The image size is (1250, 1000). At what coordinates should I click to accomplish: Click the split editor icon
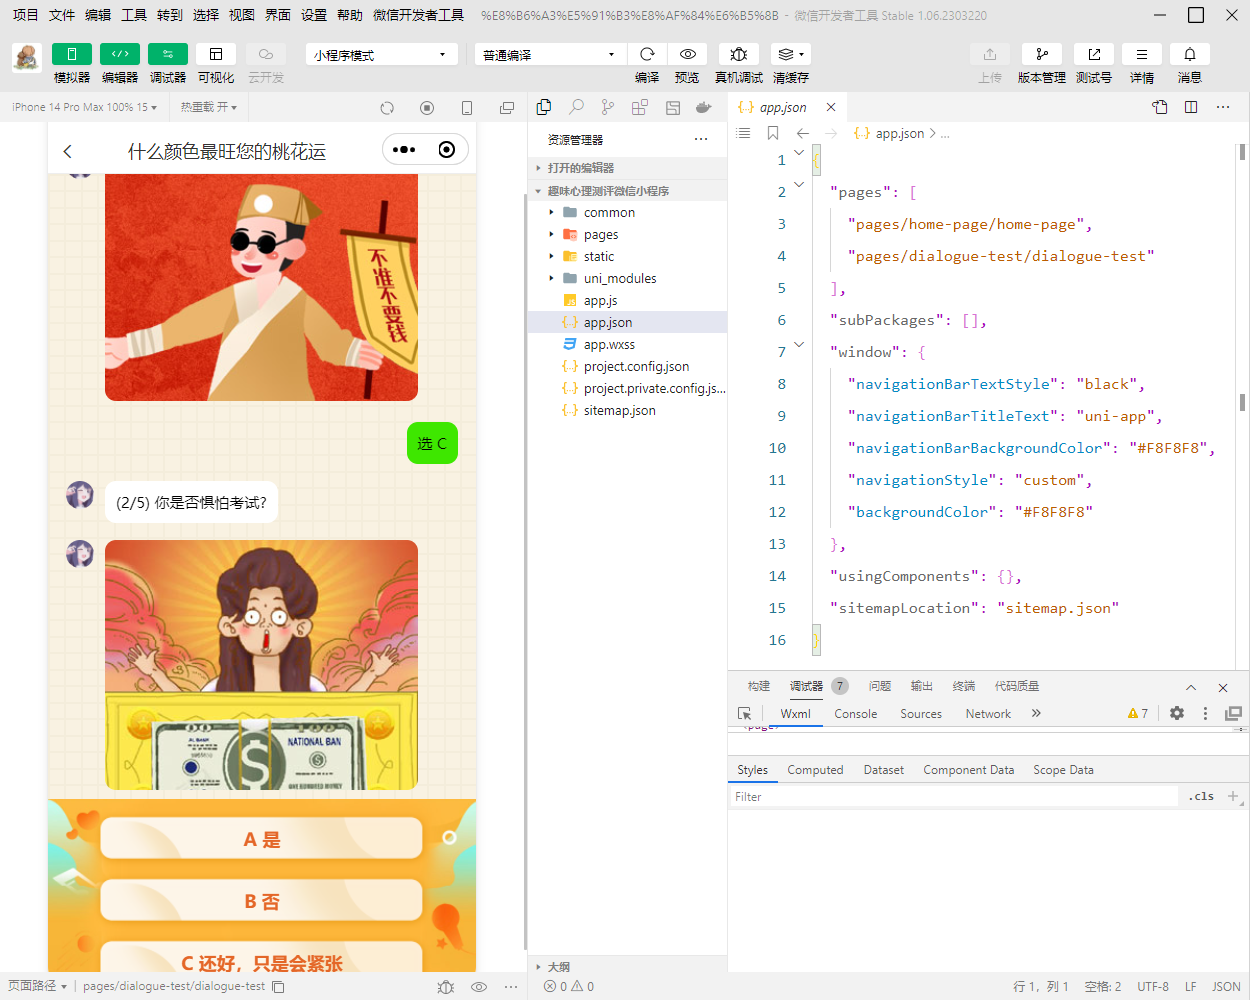[1191, 107]
